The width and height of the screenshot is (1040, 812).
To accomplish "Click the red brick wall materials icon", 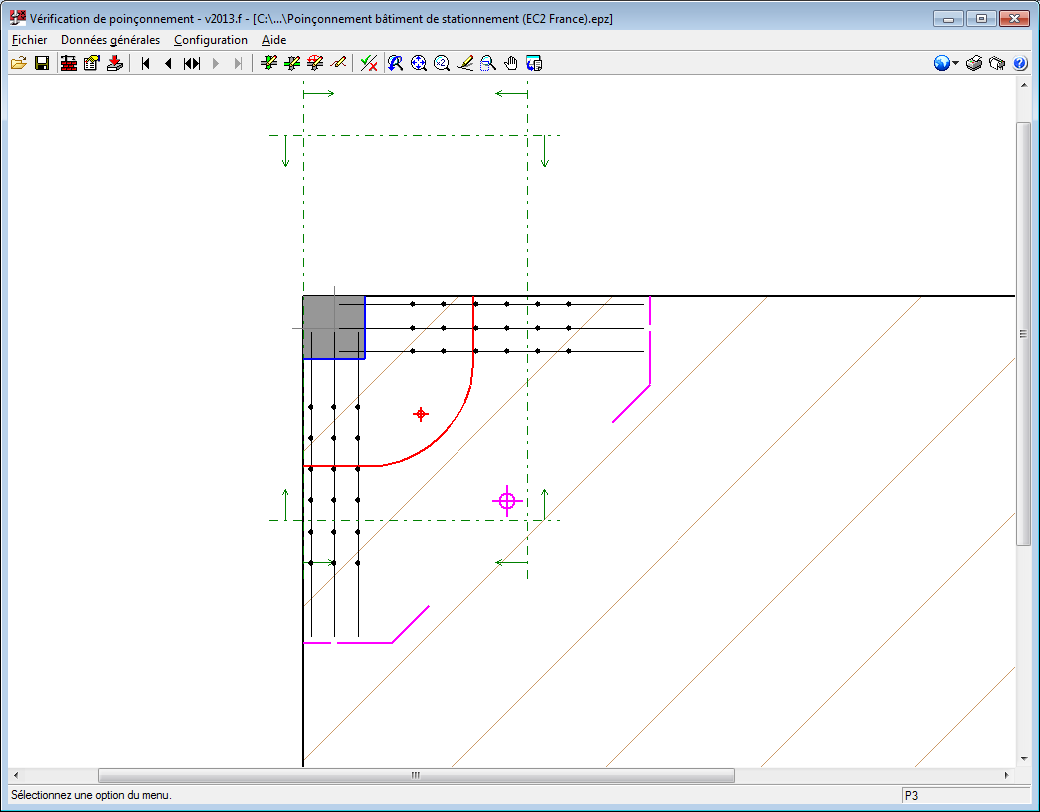I will coord(69,63).
